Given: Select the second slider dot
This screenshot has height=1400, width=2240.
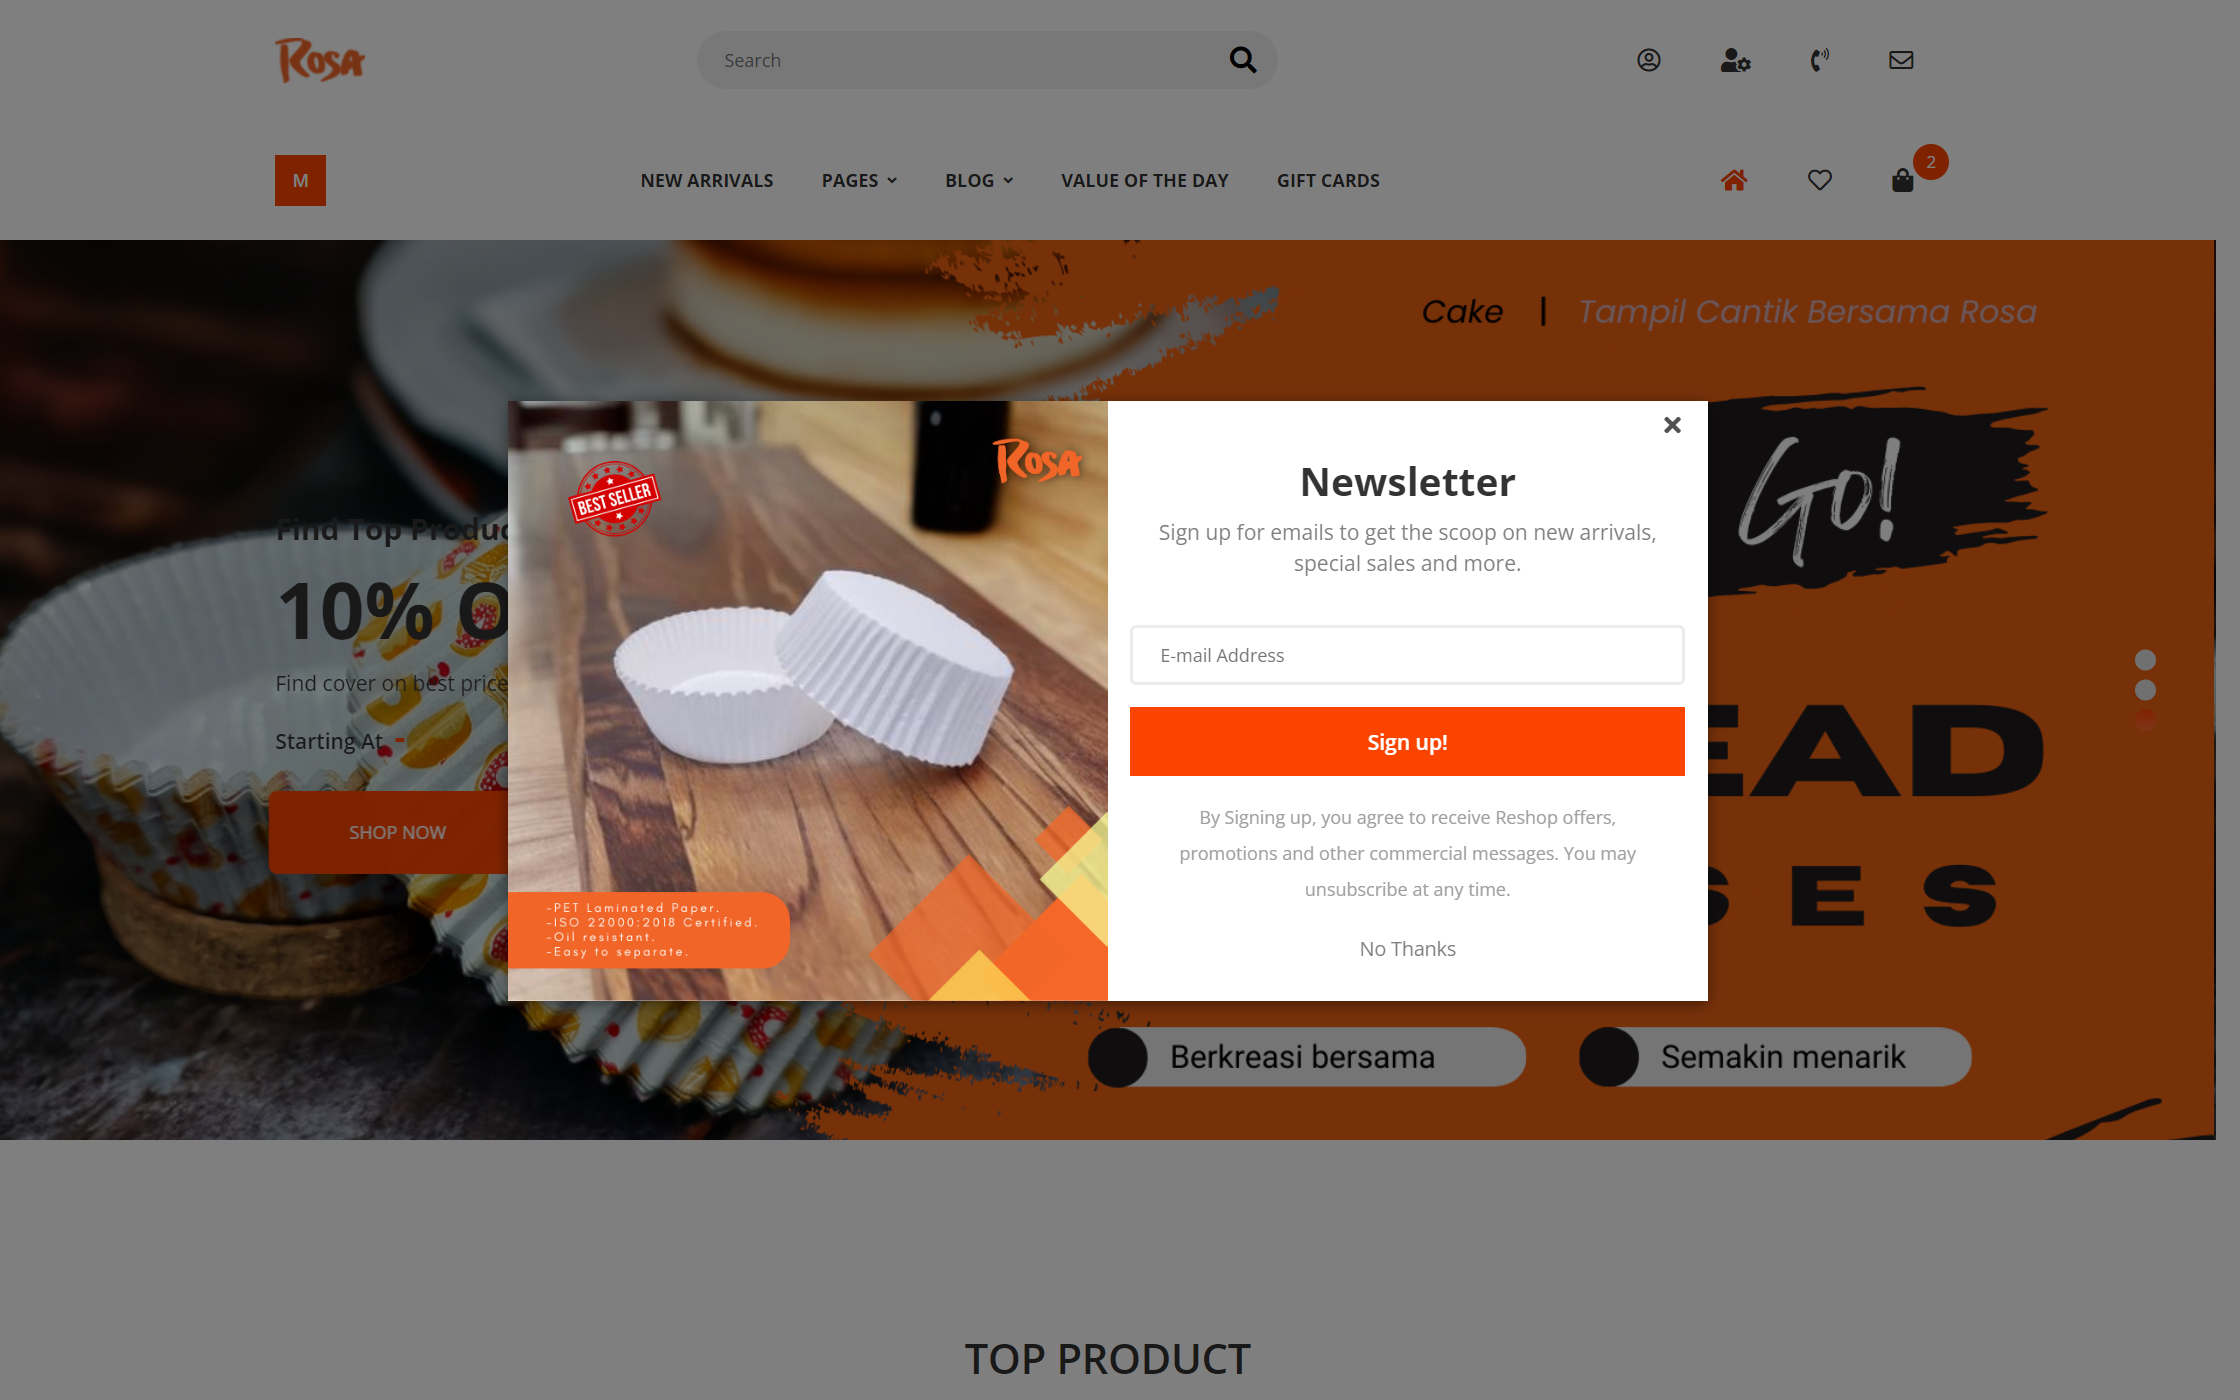Looking at the screenshot, I should click(x=2145, y=690).
